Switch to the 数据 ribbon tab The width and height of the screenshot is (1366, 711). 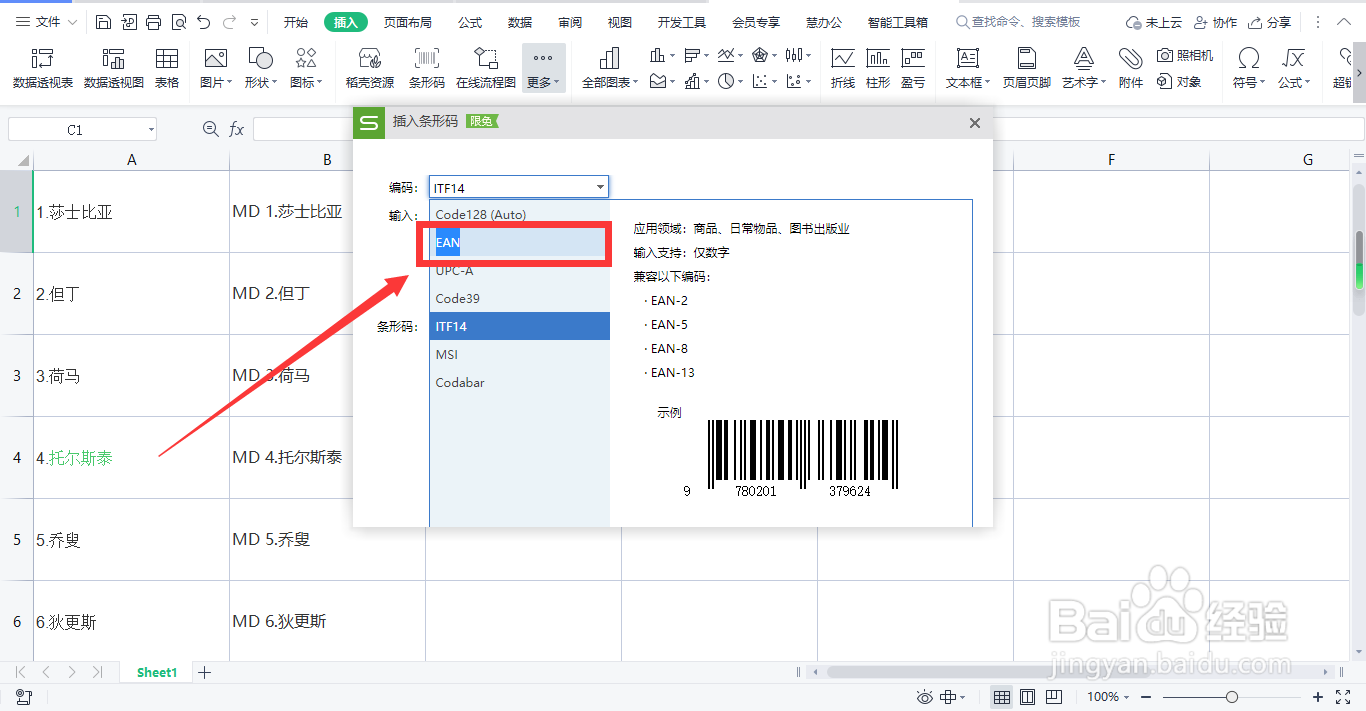(x=520, y=22)
